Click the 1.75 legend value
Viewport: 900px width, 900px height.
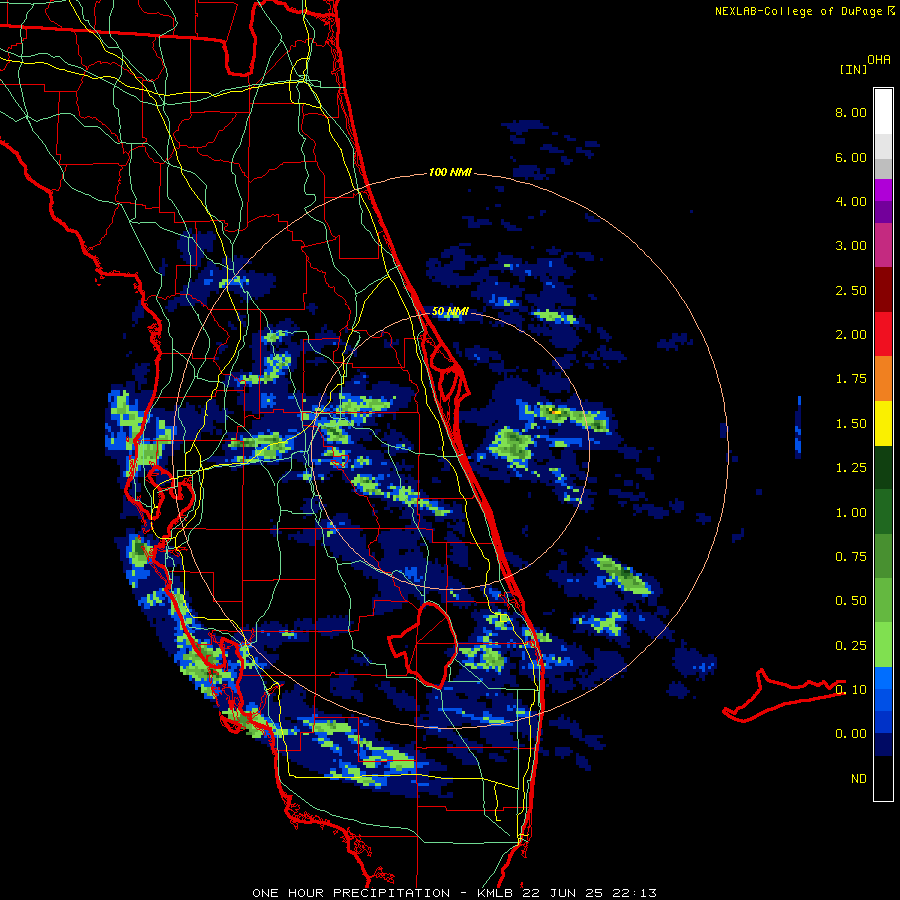coord(851,379)
